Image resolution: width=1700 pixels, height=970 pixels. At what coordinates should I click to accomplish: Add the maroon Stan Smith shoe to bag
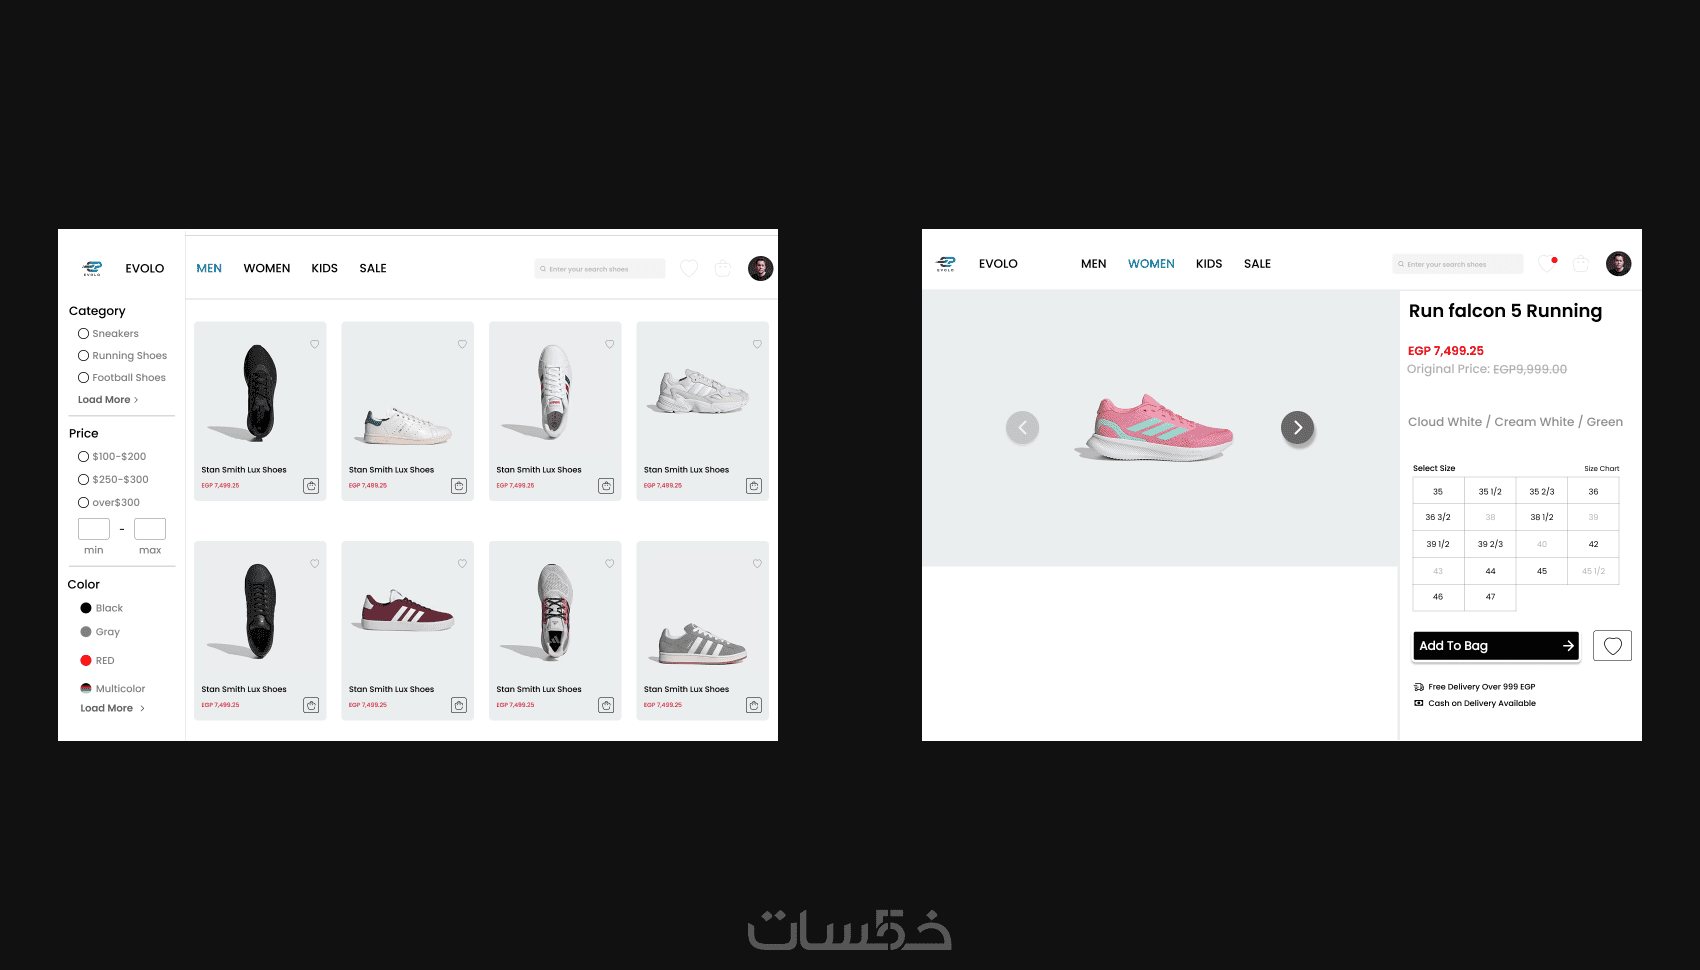pos(459,705)
